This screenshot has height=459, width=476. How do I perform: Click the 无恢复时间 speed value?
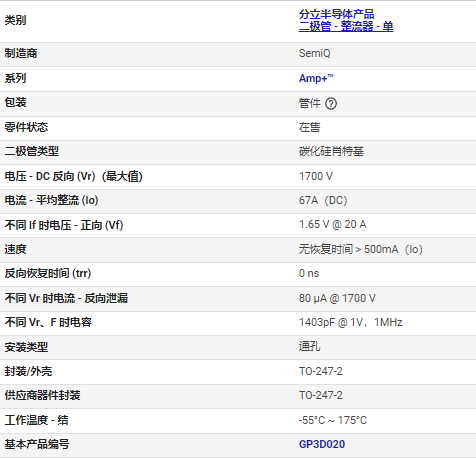pos(360,249)
